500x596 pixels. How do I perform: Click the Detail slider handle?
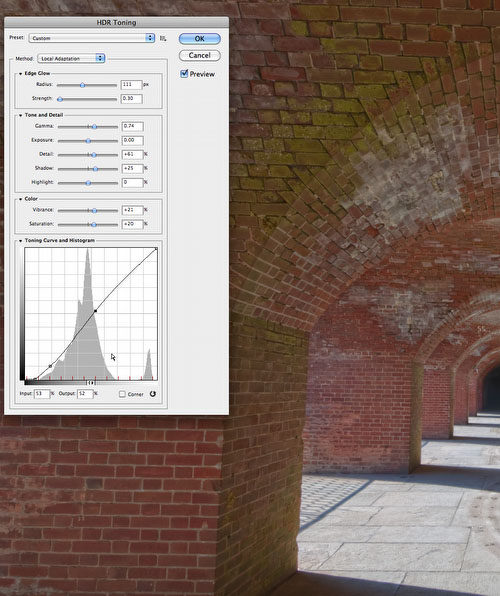pyautogui.click(x=94, y=155)
